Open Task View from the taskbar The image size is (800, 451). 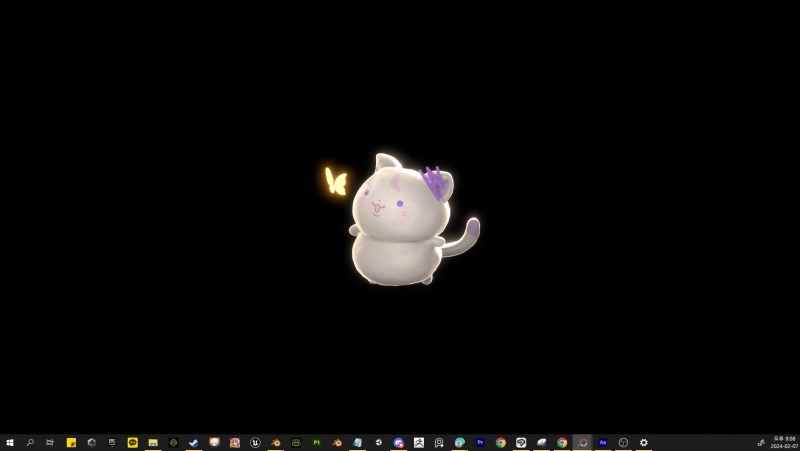click(50, 442)
